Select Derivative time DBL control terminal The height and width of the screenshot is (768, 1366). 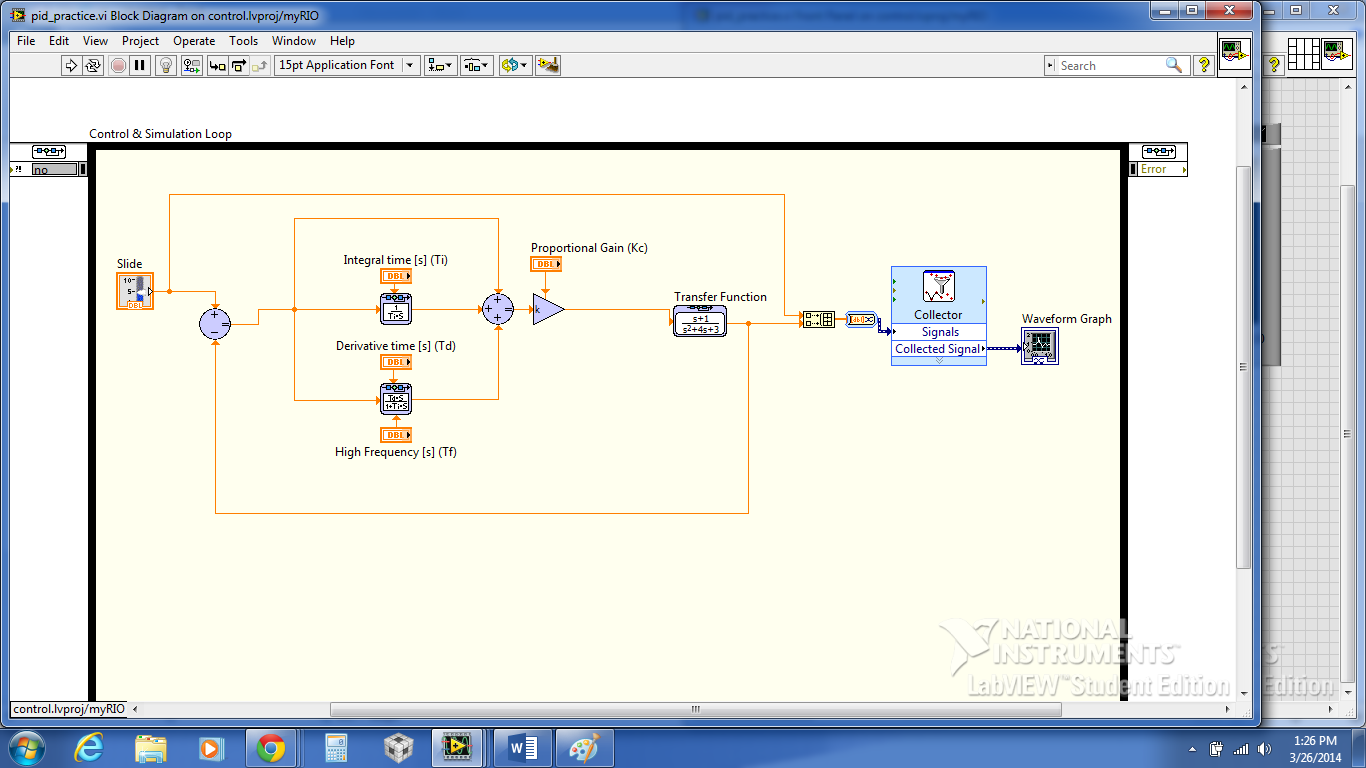coord(396,362)
